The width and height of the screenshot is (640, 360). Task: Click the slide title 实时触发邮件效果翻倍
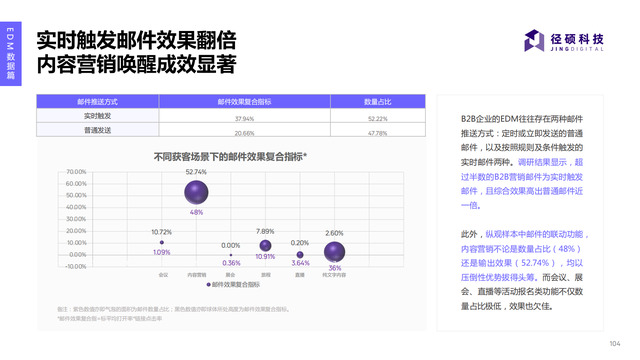(x=137, y=40)
